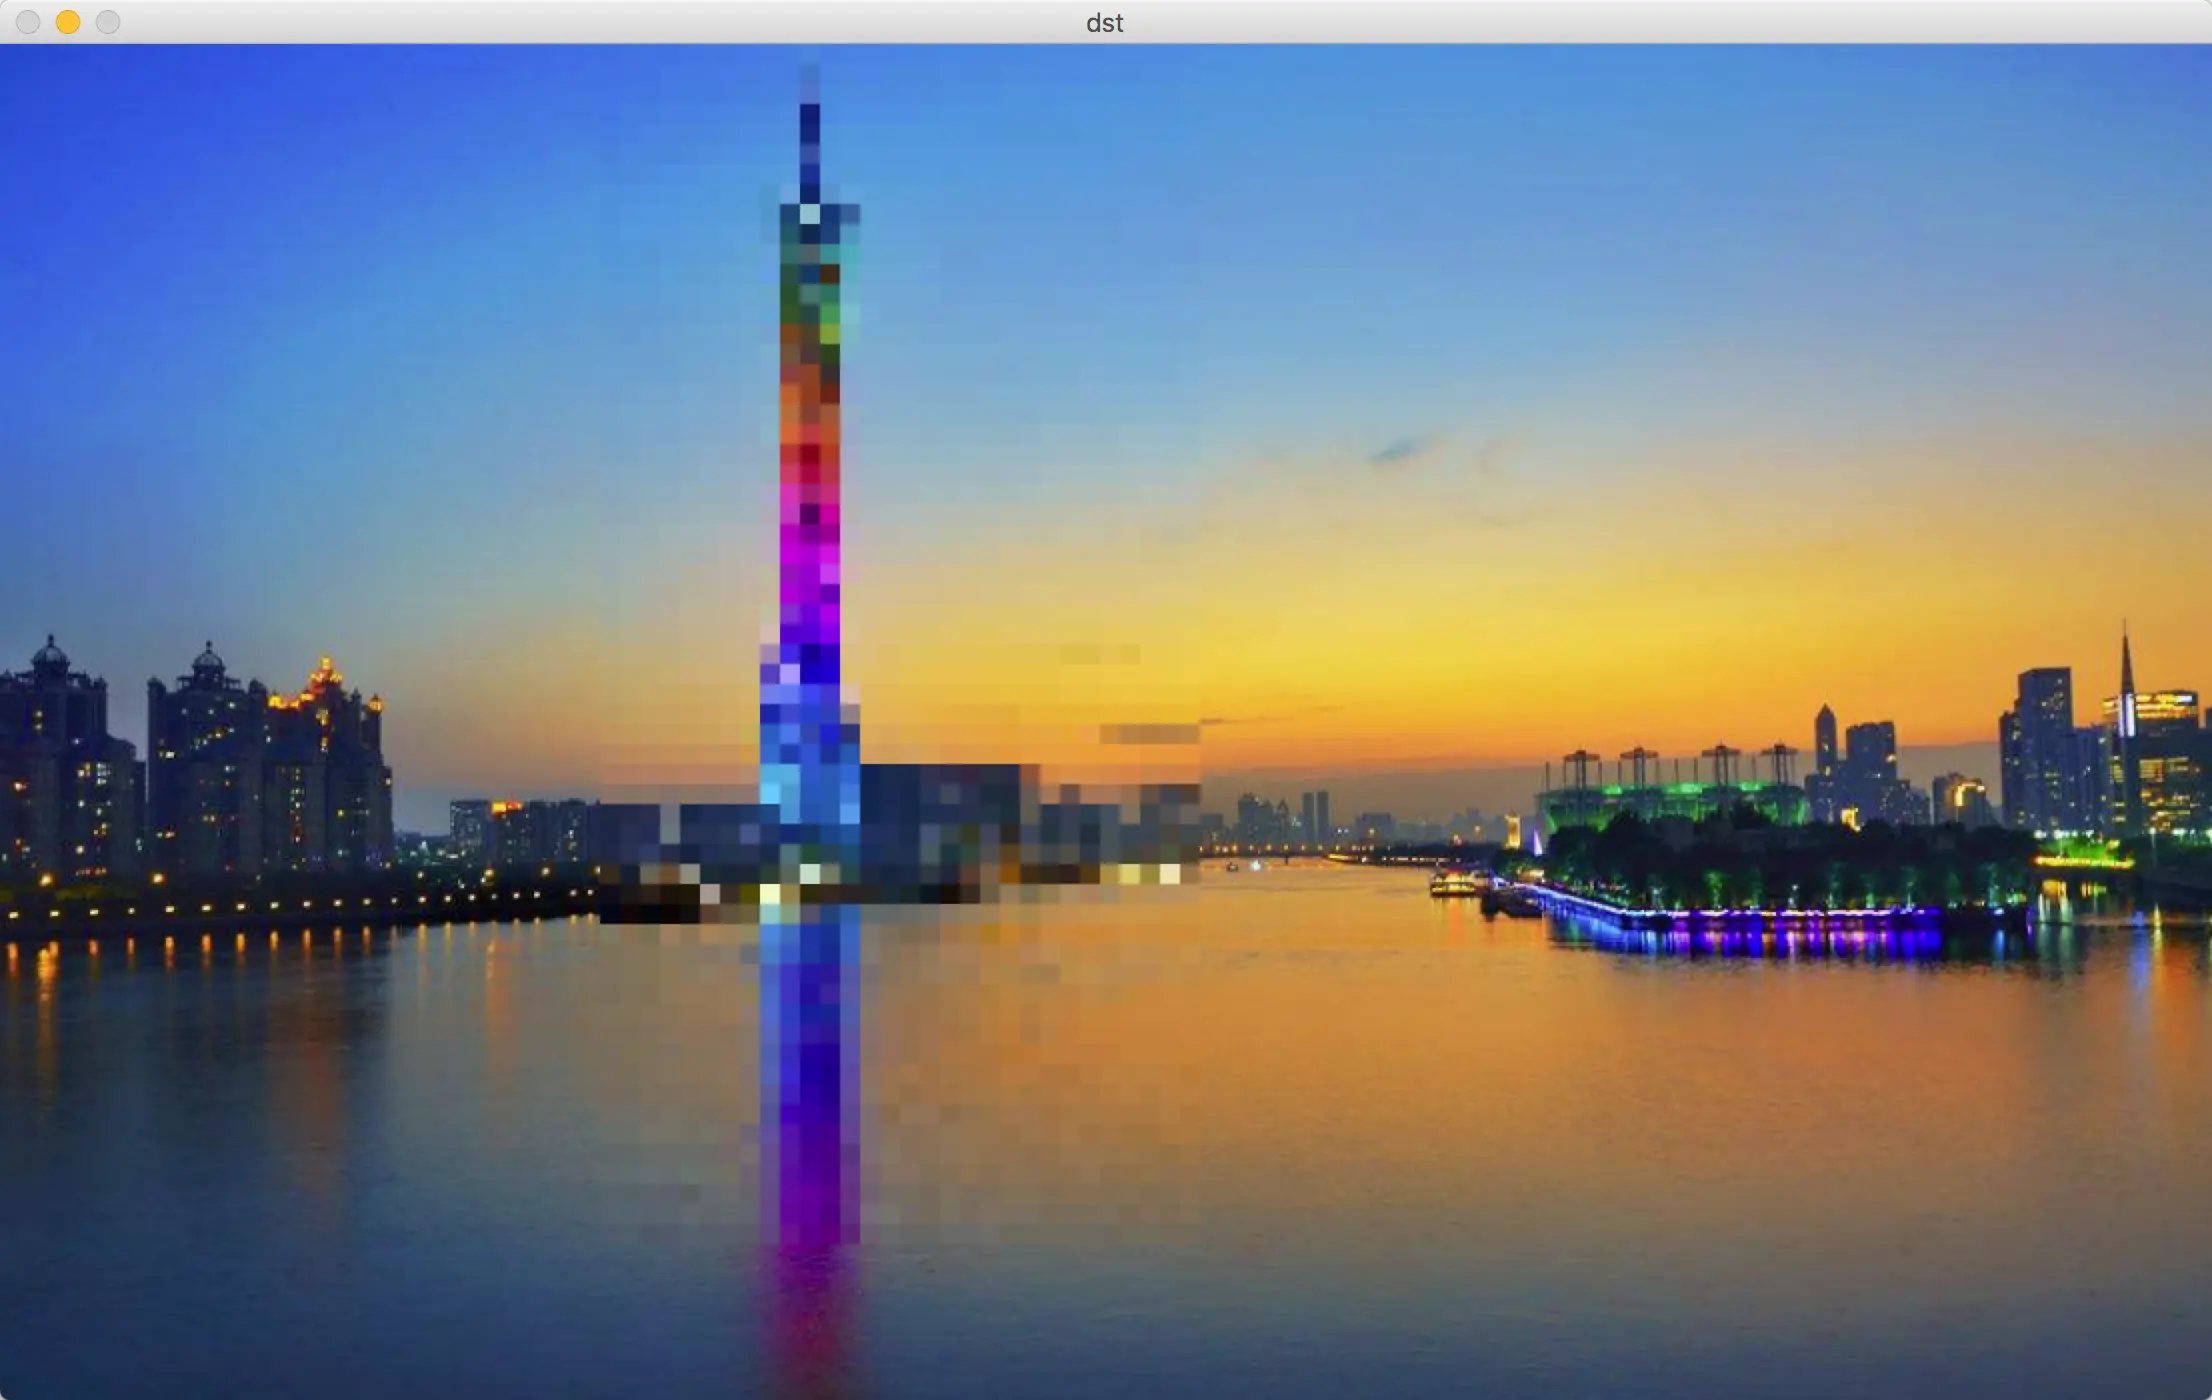2212x1400 pixels.
Task: Click the small lit boat on the river
Action: [x=1452, y=885]
